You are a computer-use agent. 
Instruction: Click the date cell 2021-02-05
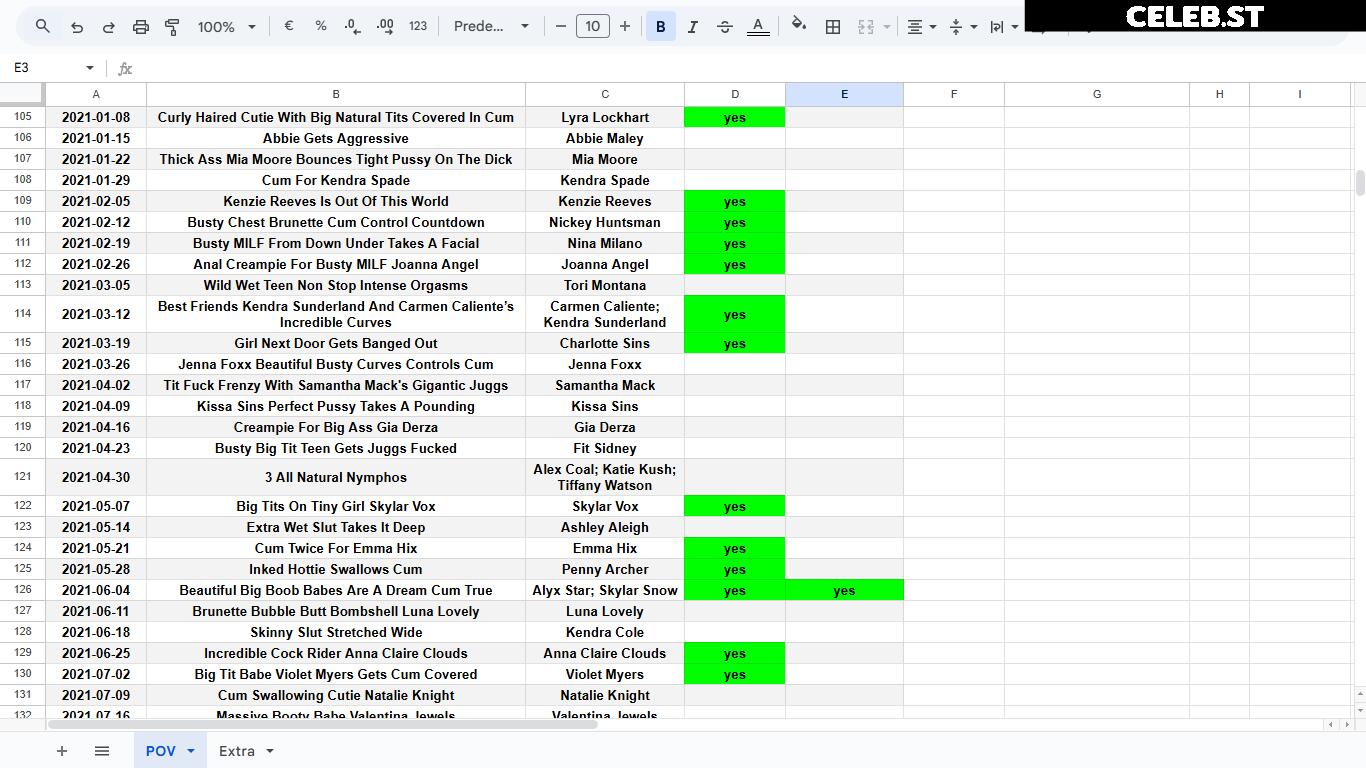pyautogui.click(x=96, y=201)
